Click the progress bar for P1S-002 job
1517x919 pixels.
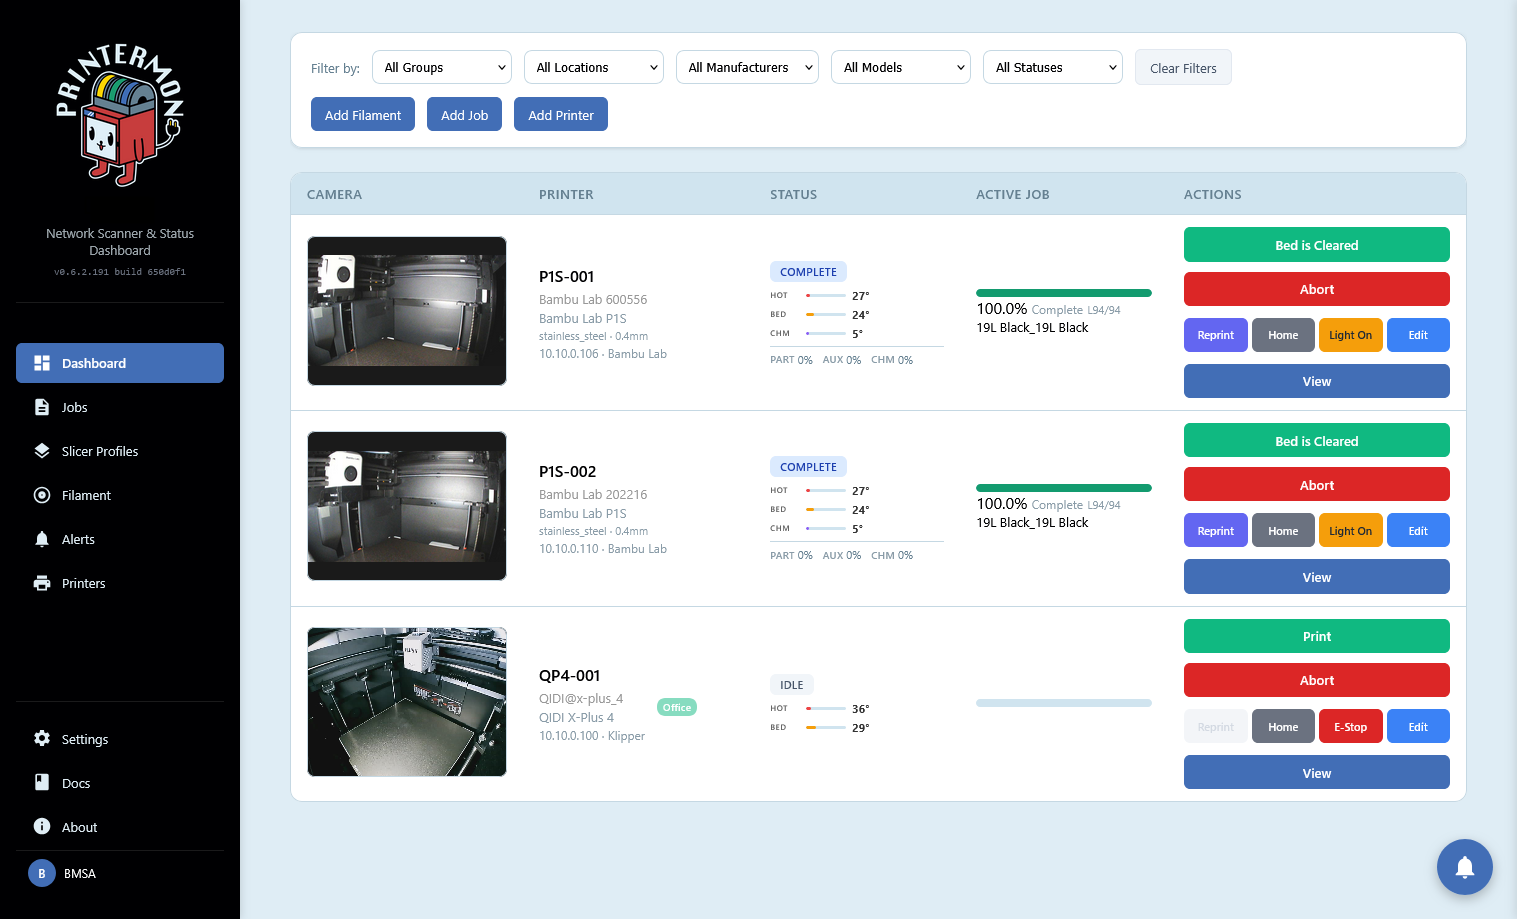(1063, 488)
